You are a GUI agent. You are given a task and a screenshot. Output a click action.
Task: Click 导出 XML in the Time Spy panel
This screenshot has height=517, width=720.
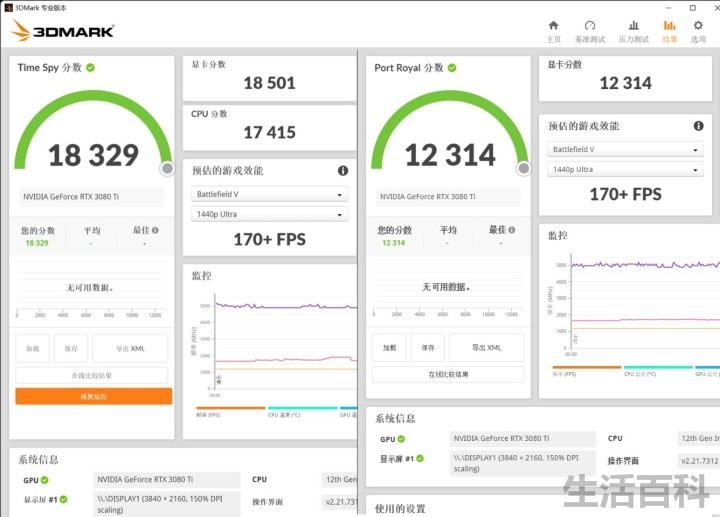130,348
